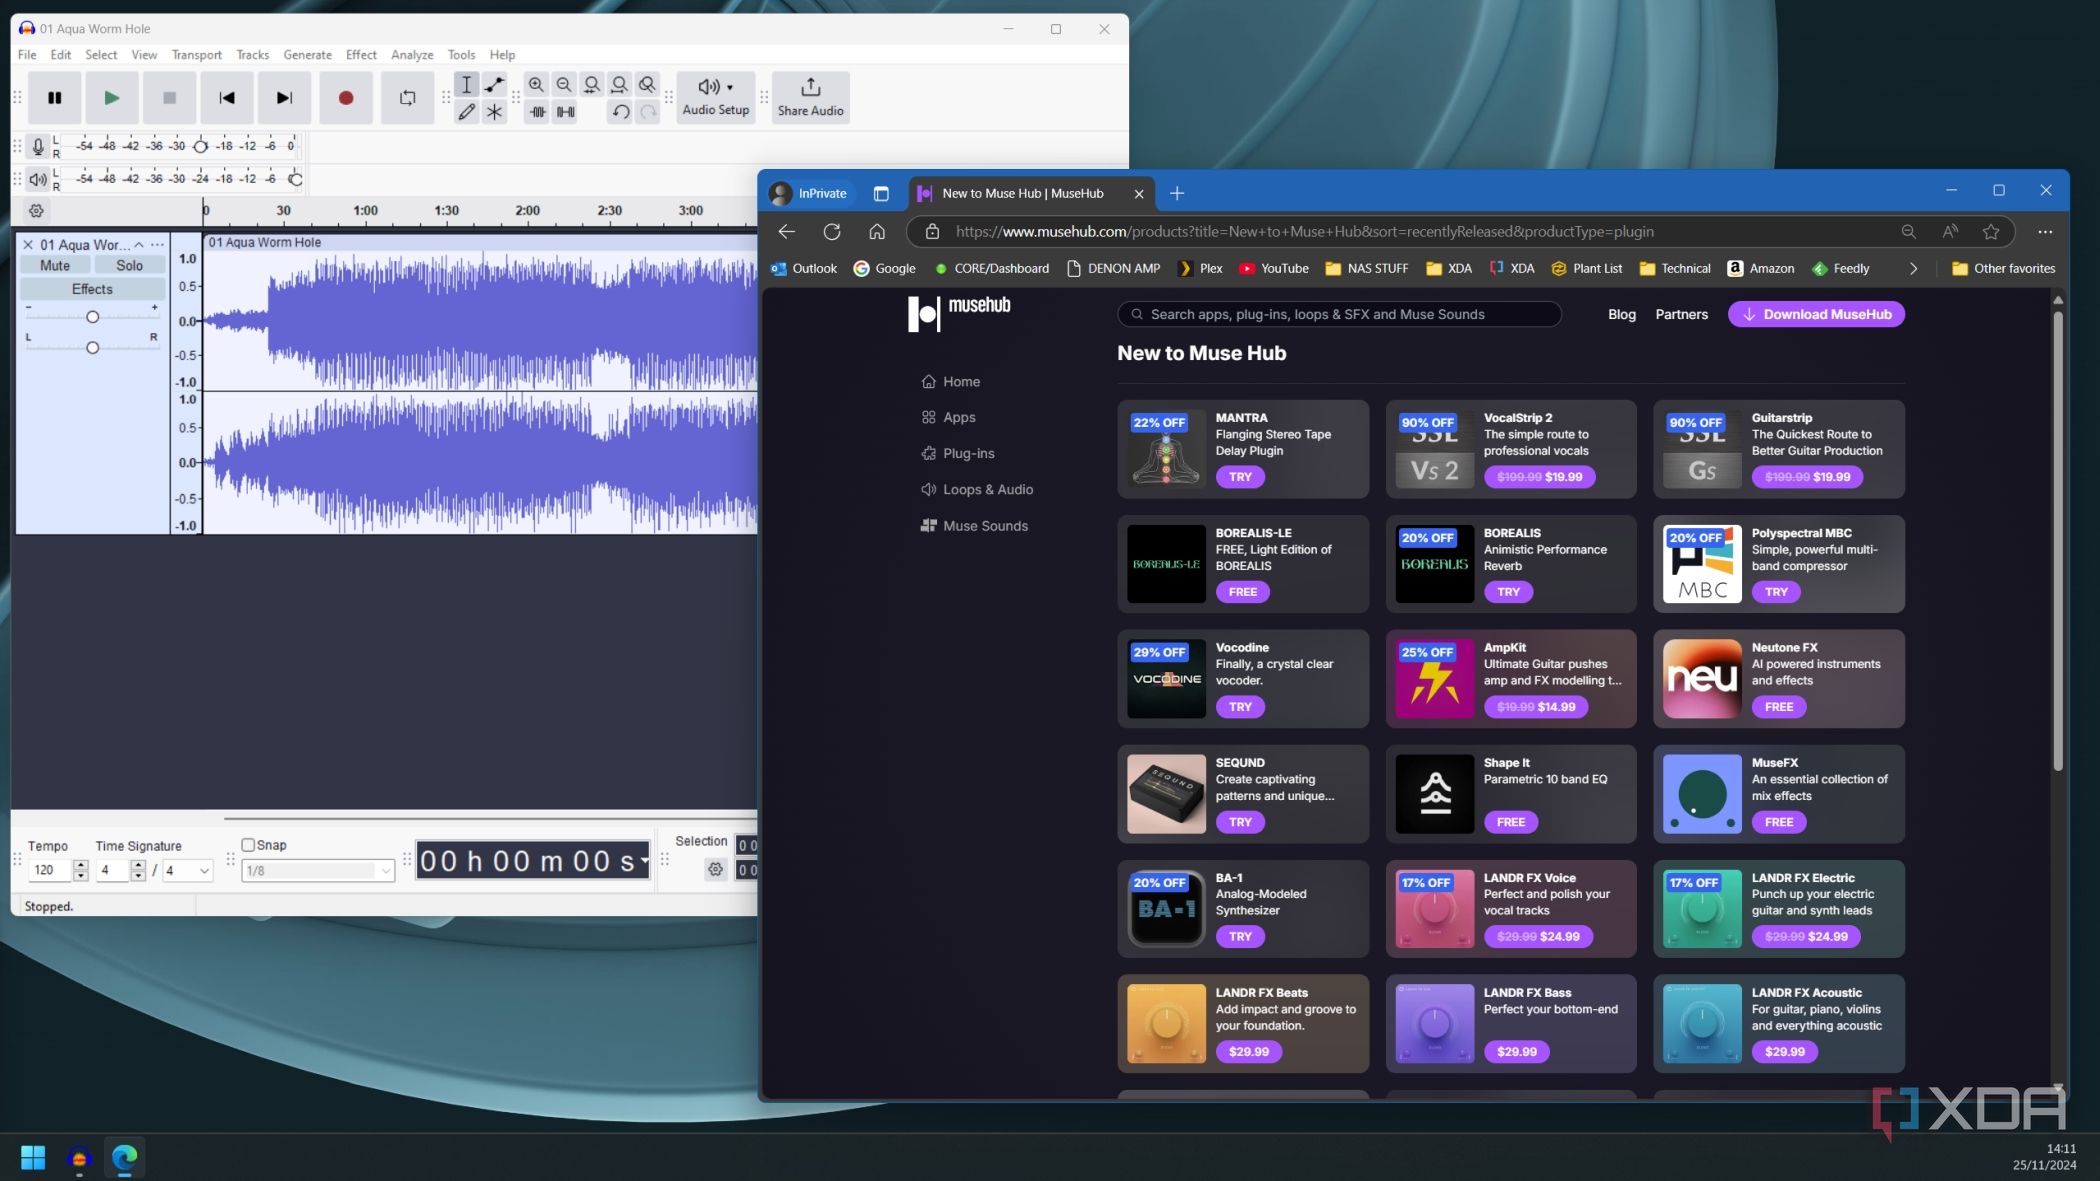This screenshot has height=1181, width=2100.
Task: Select the Draw pencil tool
Action: pos(467,112)
